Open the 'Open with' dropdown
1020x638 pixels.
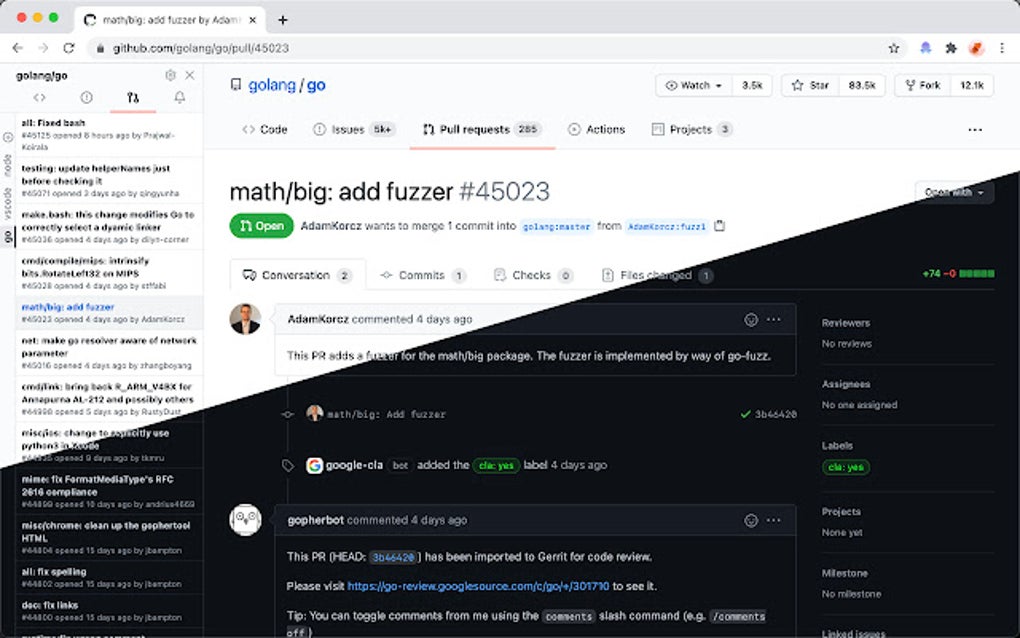click(x=954, y=192)
